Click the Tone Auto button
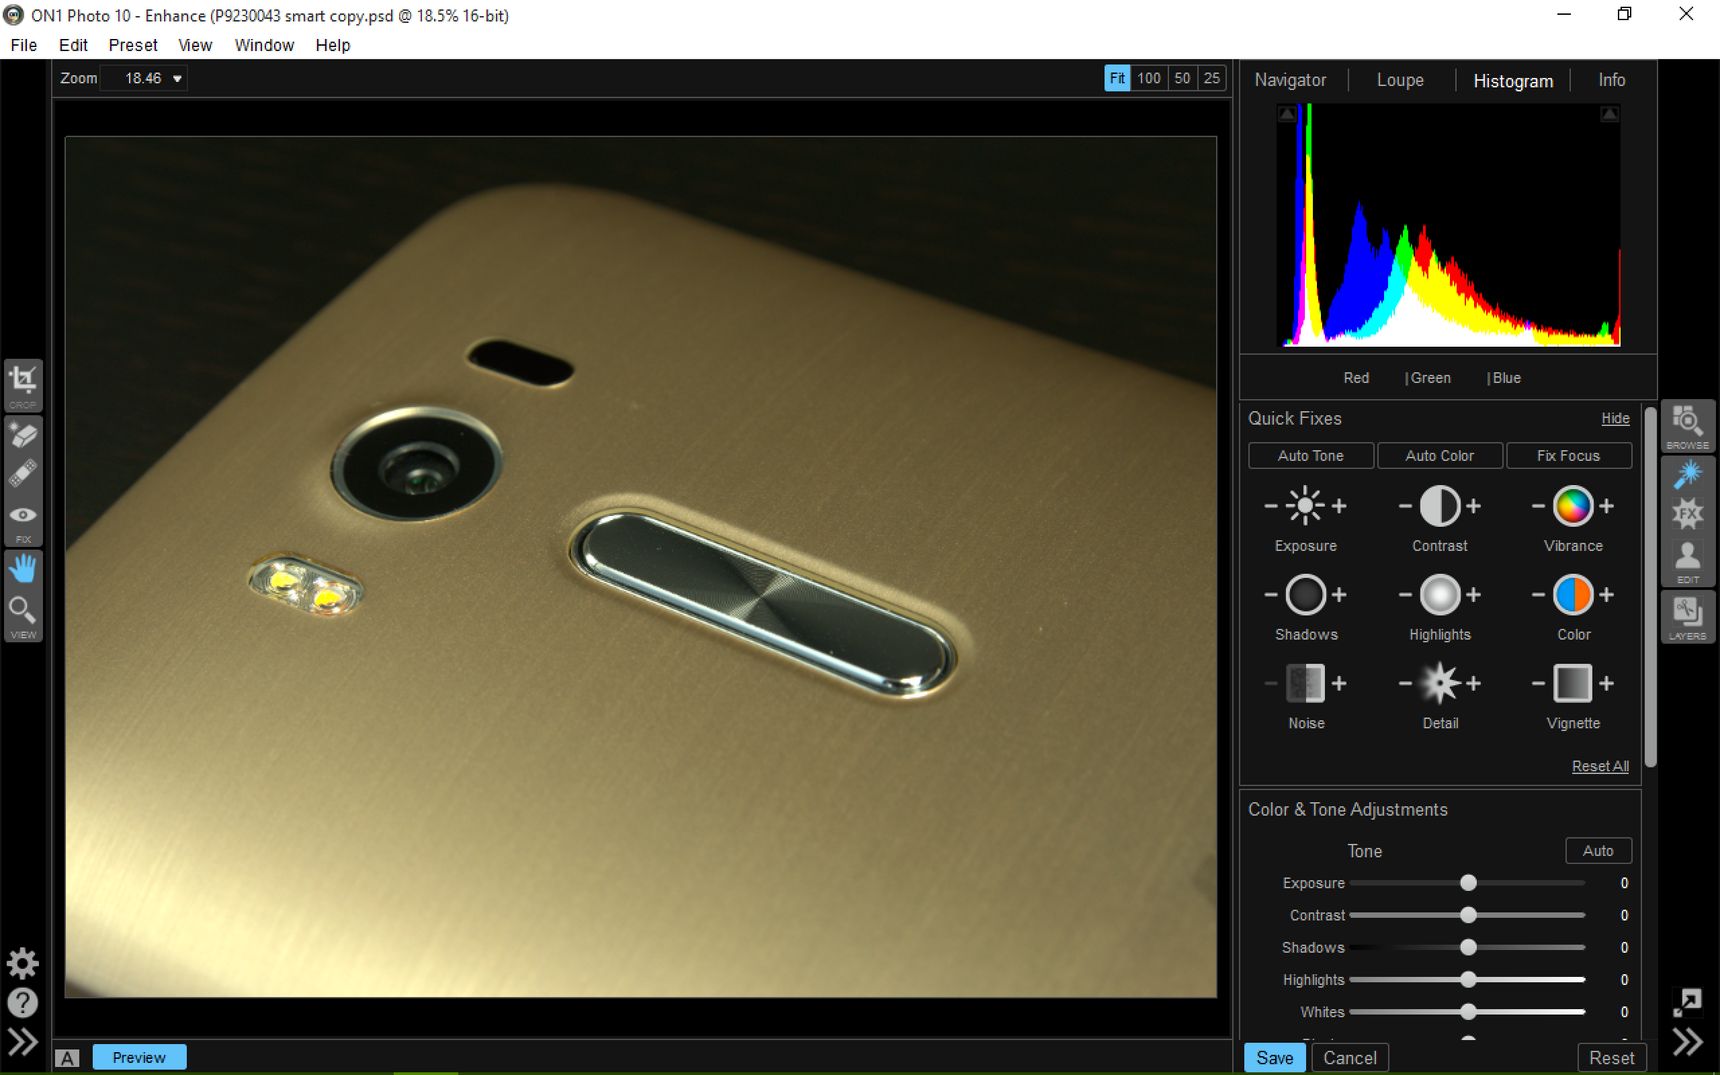This screenshot has height=1075, width=1720. tap(1598, 851)
